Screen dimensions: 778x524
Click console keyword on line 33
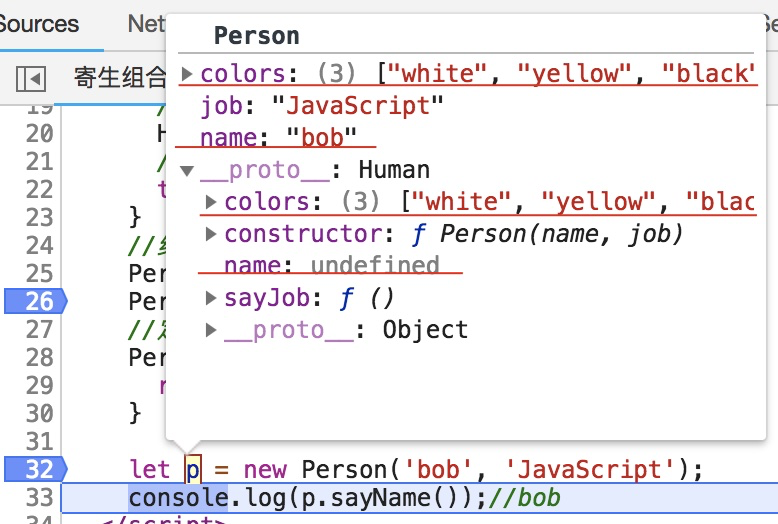[x=178, y=498]
